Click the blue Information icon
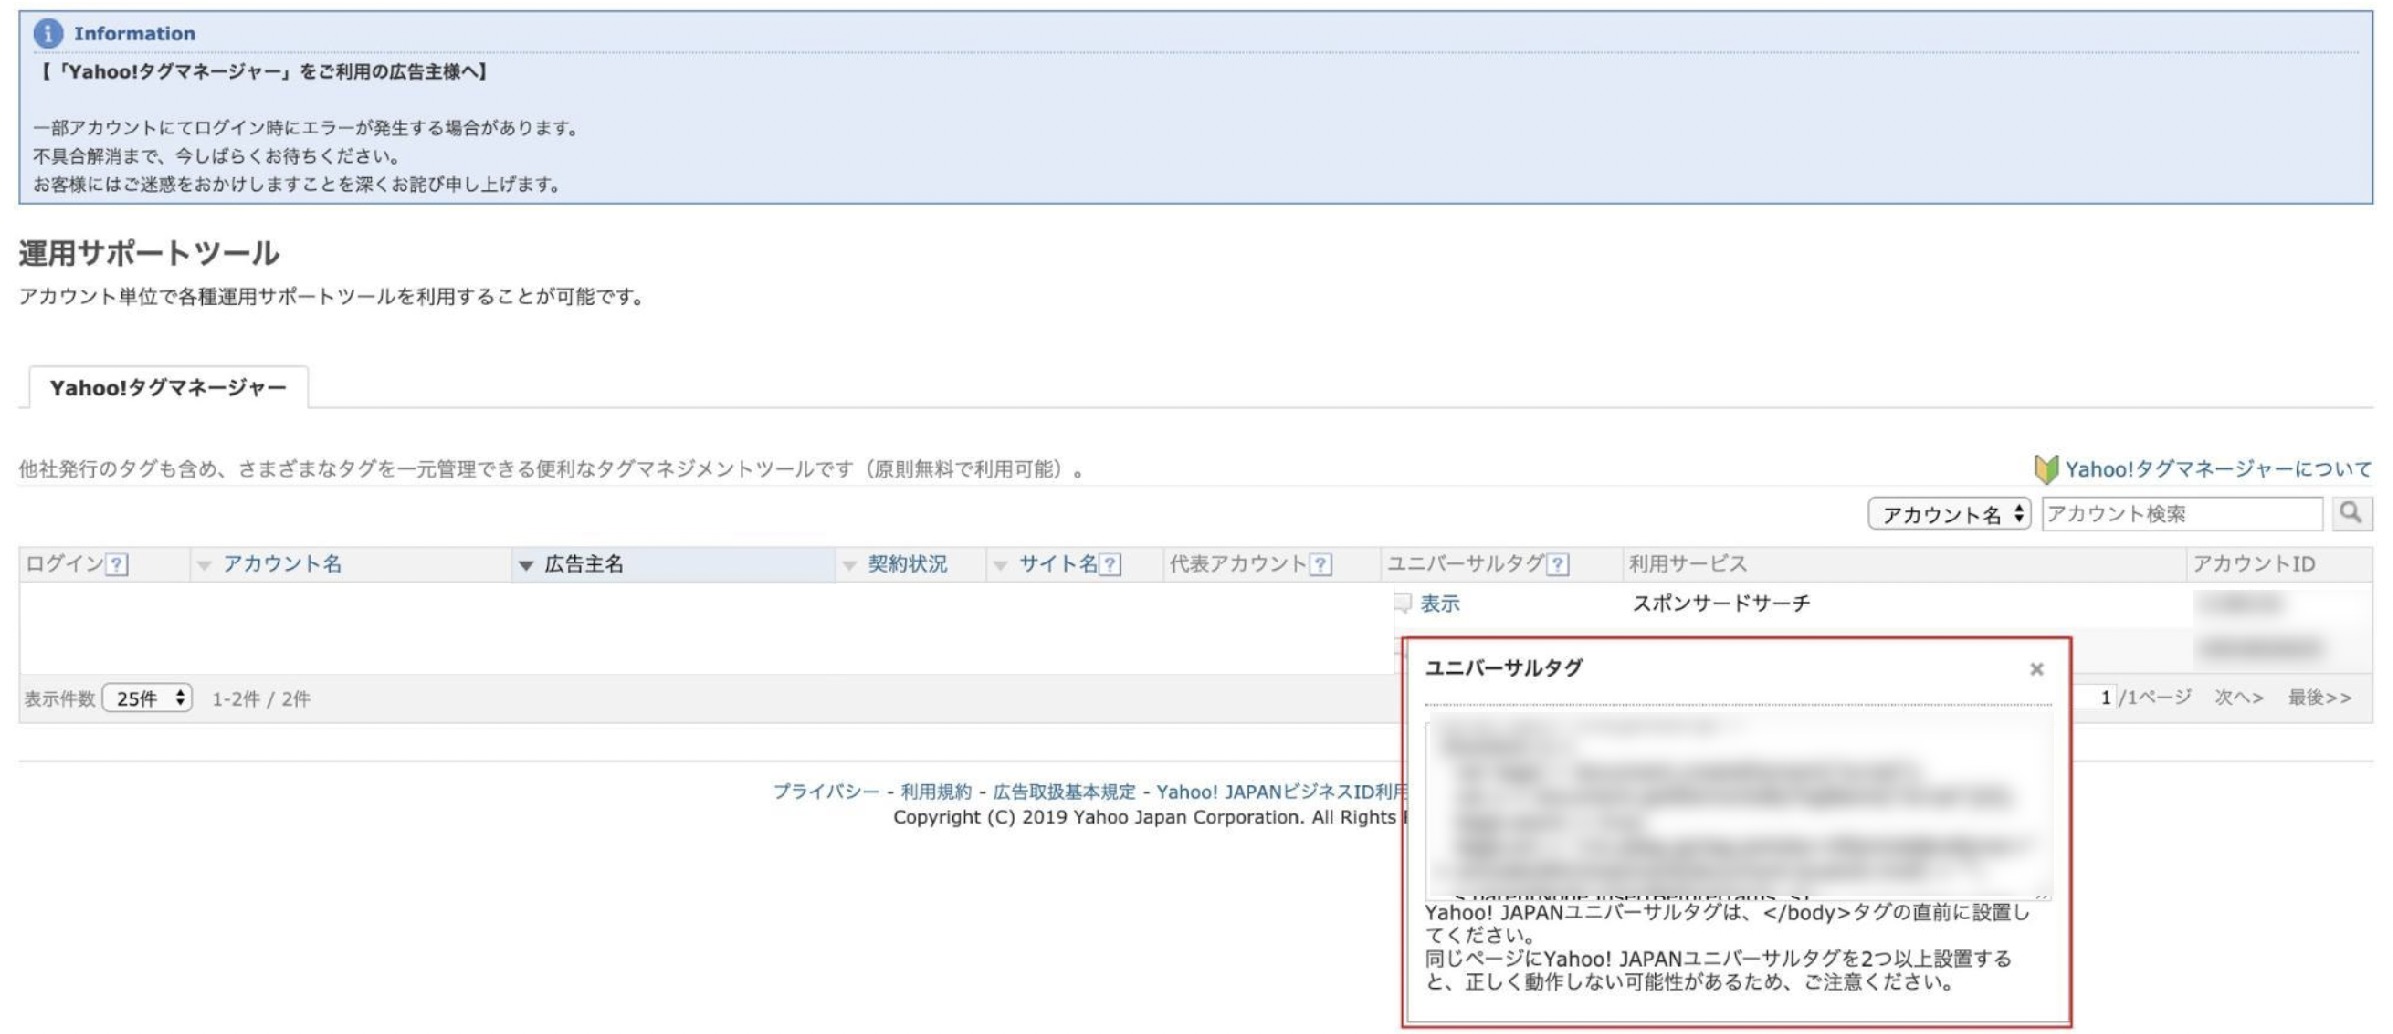Image resolution: width=2393 pixels, height=1034 pixels. coord(48,33)
